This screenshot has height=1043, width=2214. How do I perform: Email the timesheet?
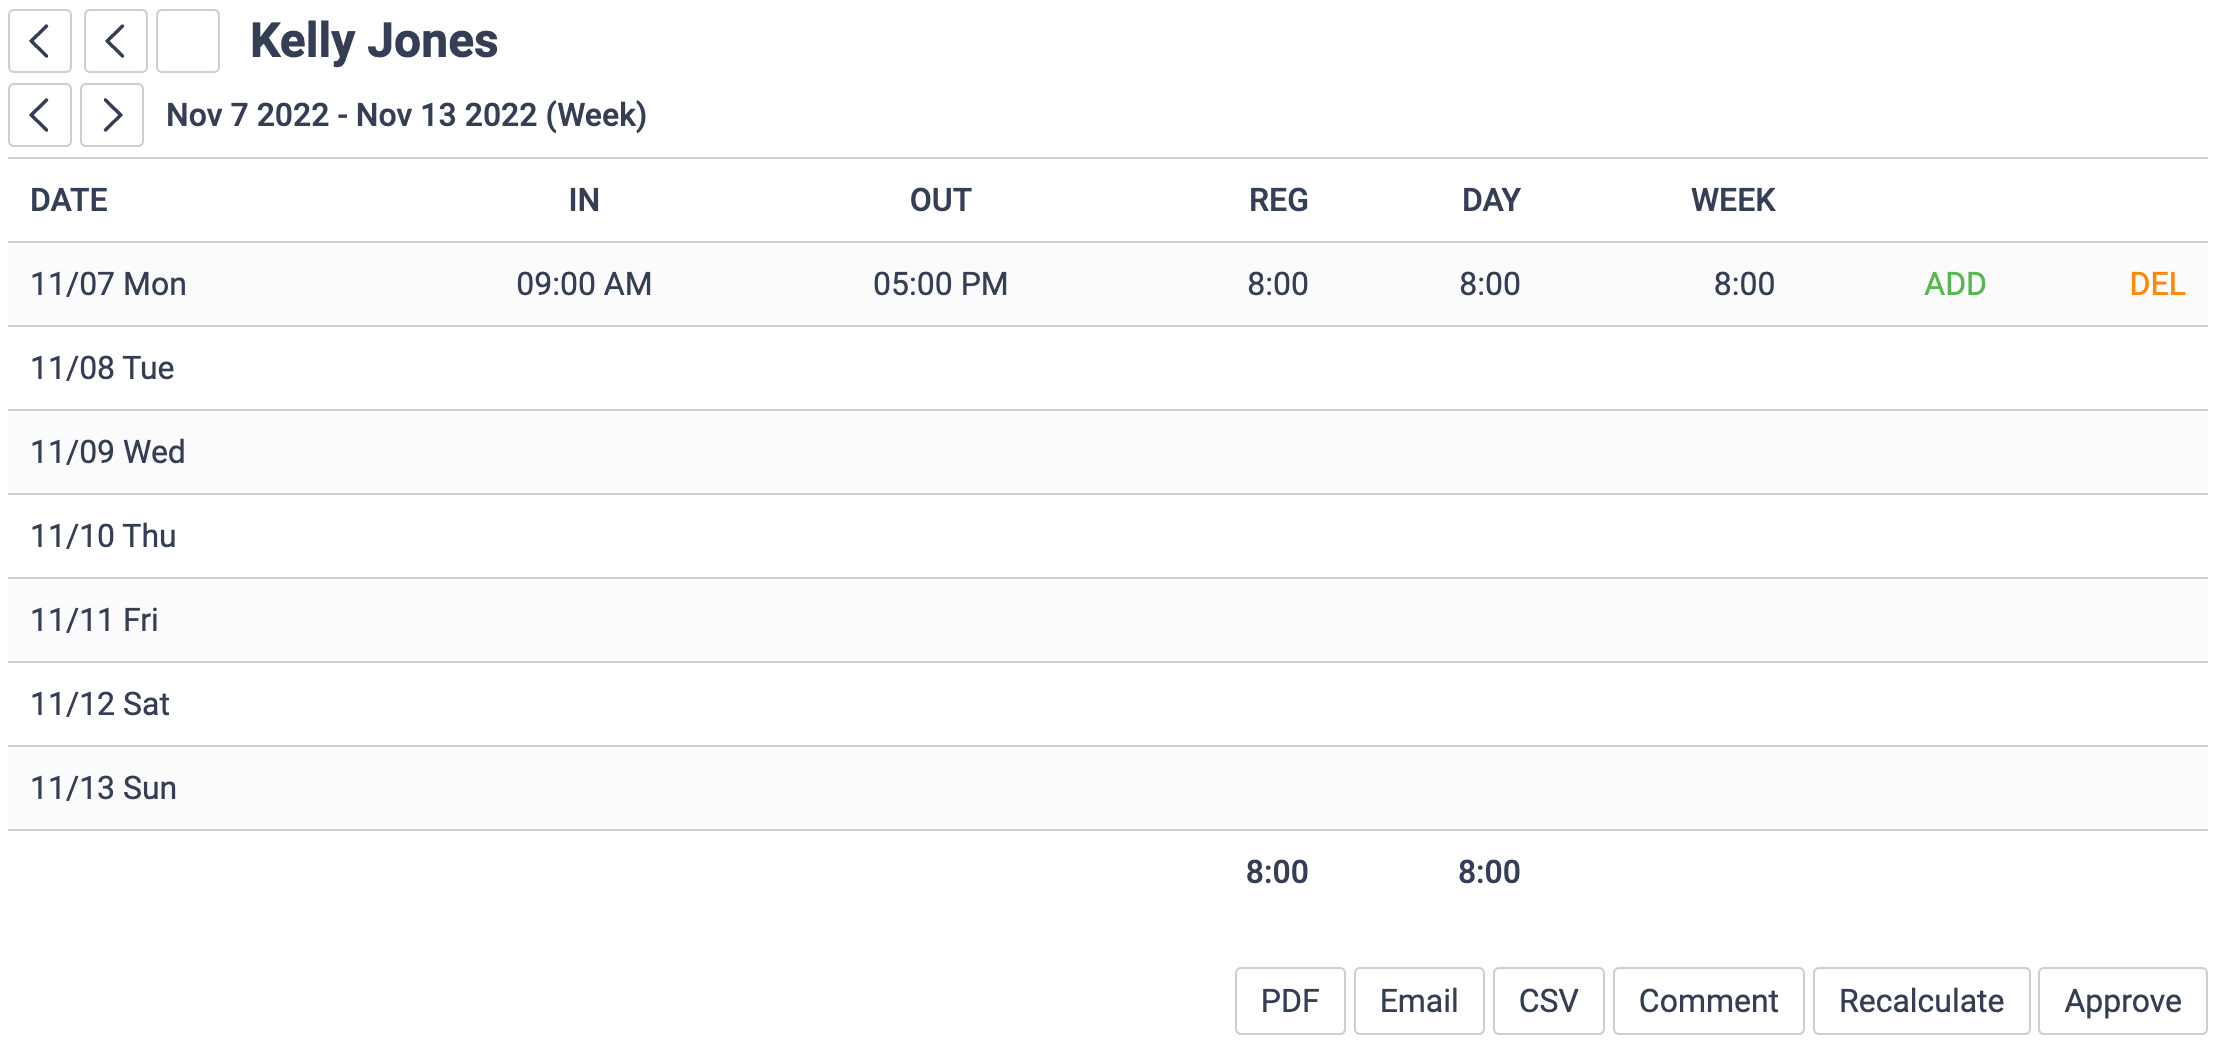1418,1000
